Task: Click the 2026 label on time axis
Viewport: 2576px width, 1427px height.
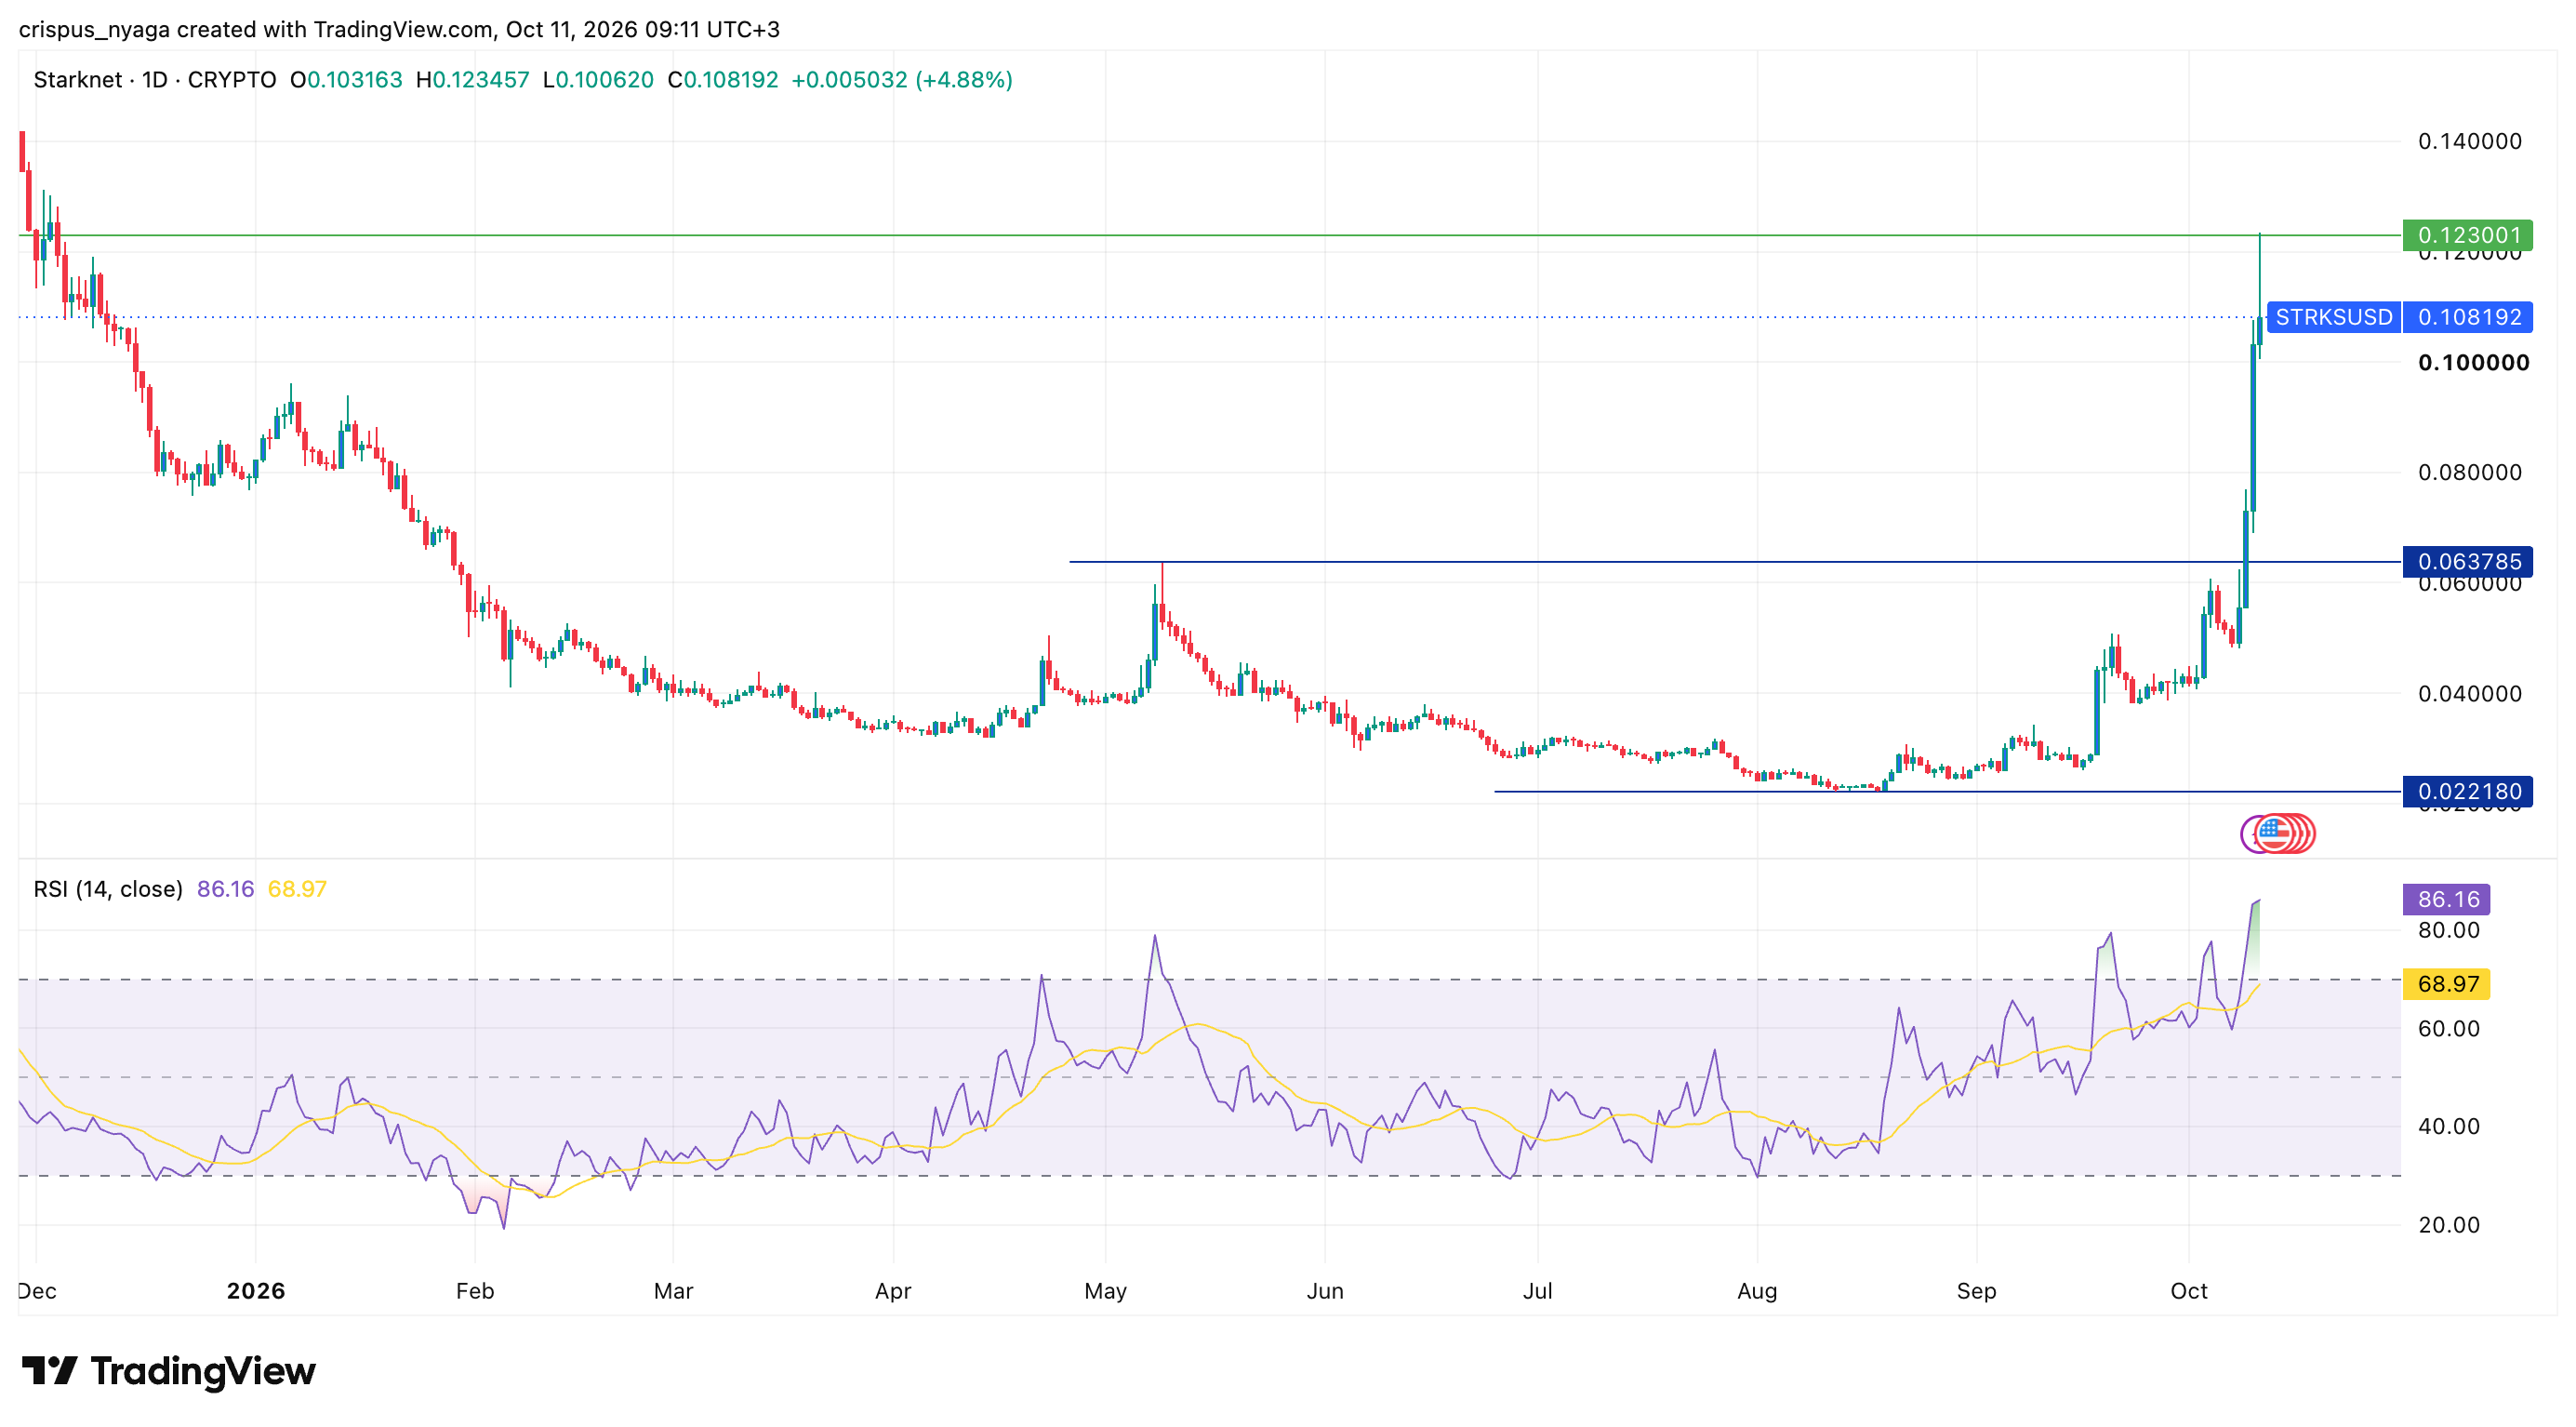Action: (256, 1291)
